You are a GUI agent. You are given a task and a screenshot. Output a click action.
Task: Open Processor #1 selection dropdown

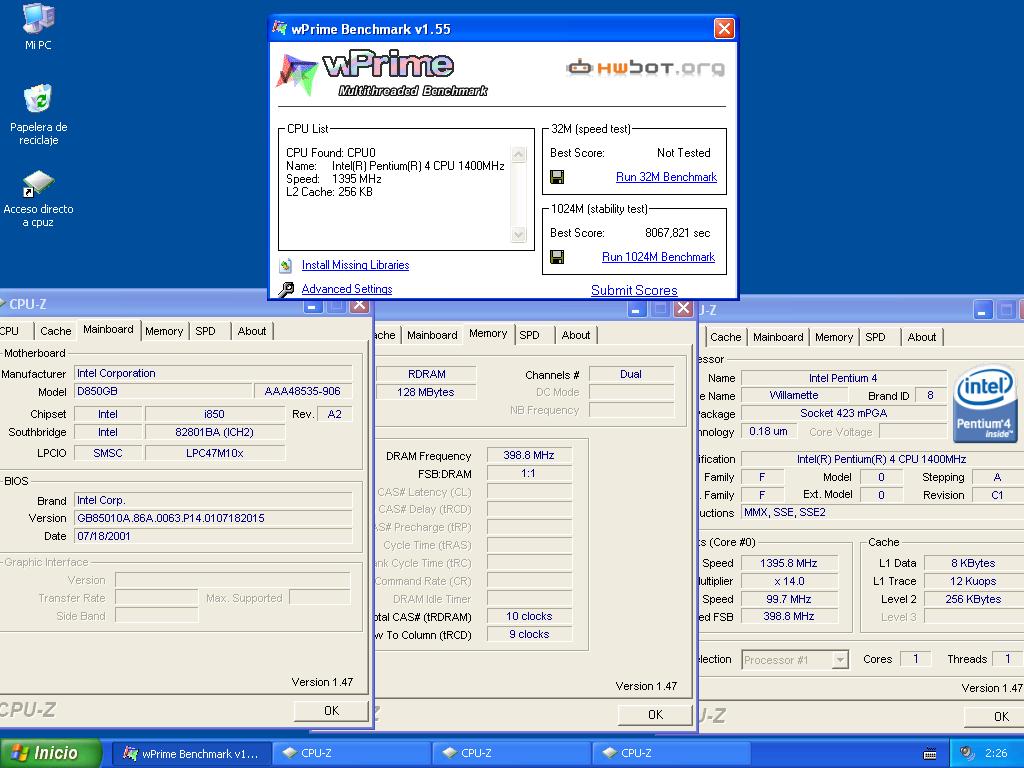pos(795,660)
